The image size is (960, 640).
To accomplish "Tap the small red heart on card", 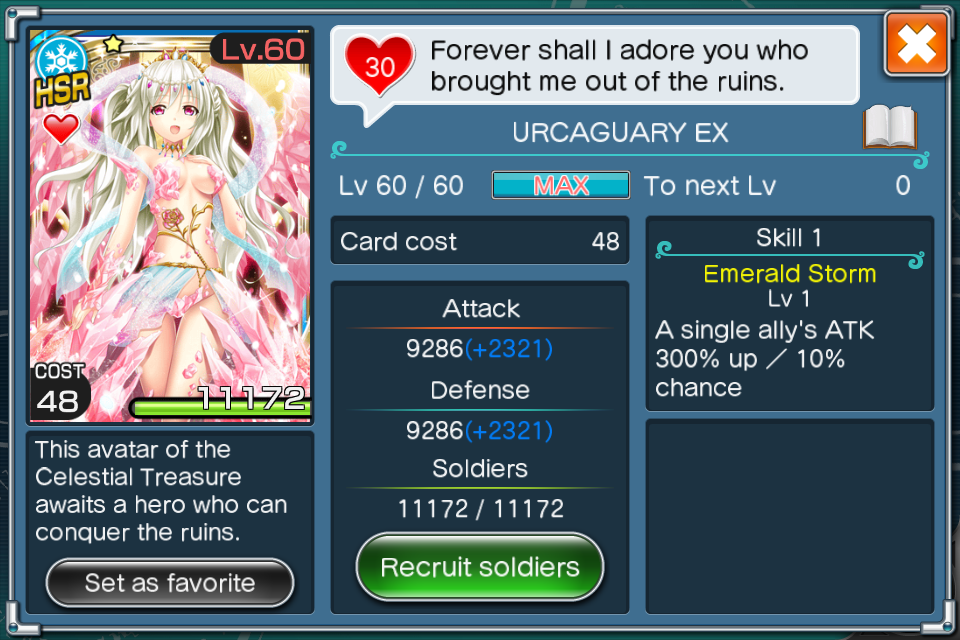I will 61,129.
